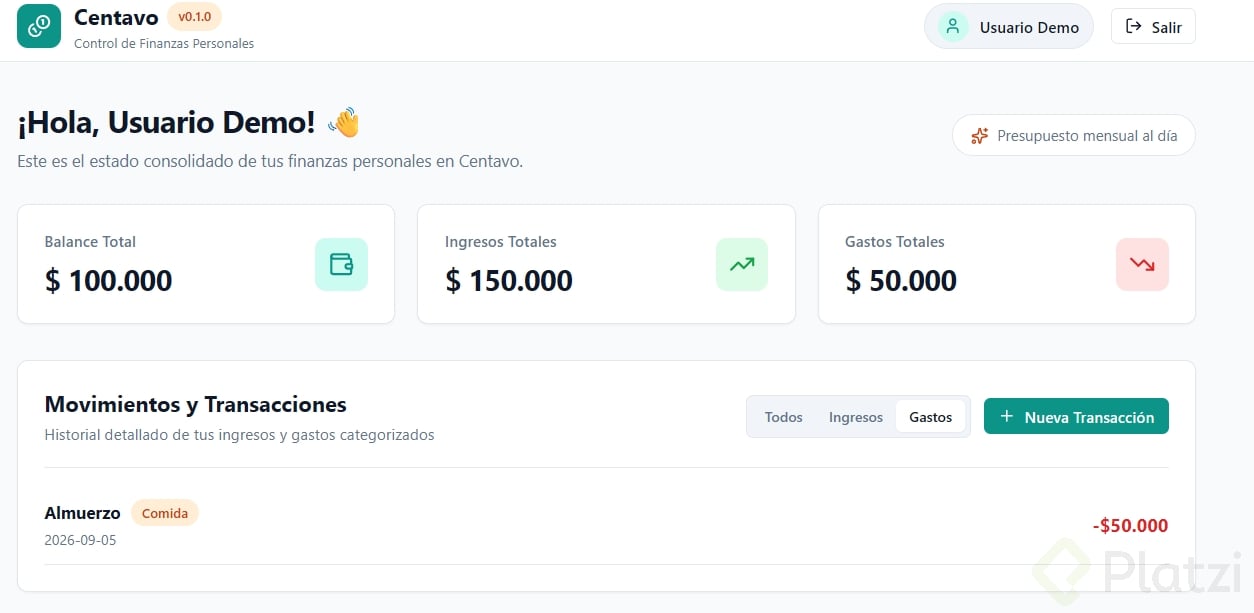Viewport: 1254px width, 613px height.
Task: Click the -$50.000 amount on Almuerzo
Action: [1130, 526]
